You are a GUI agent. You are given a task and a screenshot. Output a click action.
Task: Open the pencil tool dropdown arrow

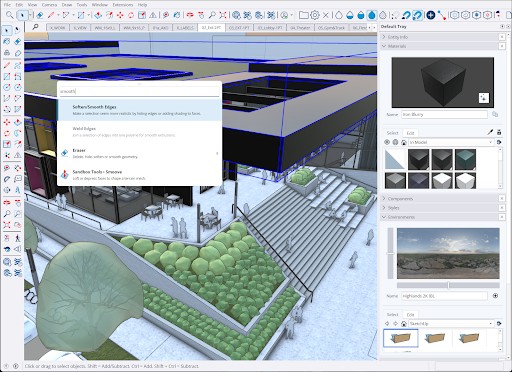tap(58, 15)
